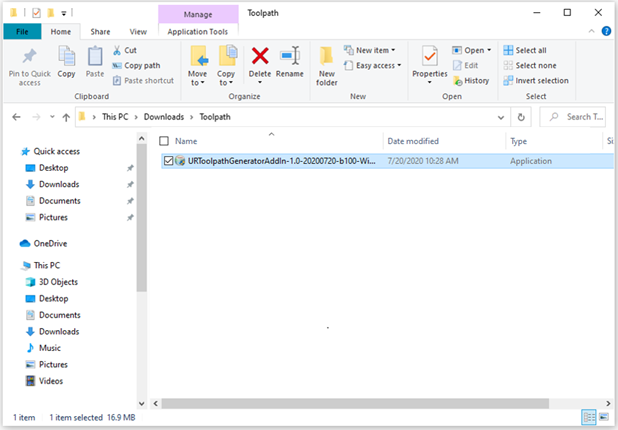This screenshot has width=618, height=430.
Task: Go to This PC in the breadcrumb
Action: tap(115, 117)
